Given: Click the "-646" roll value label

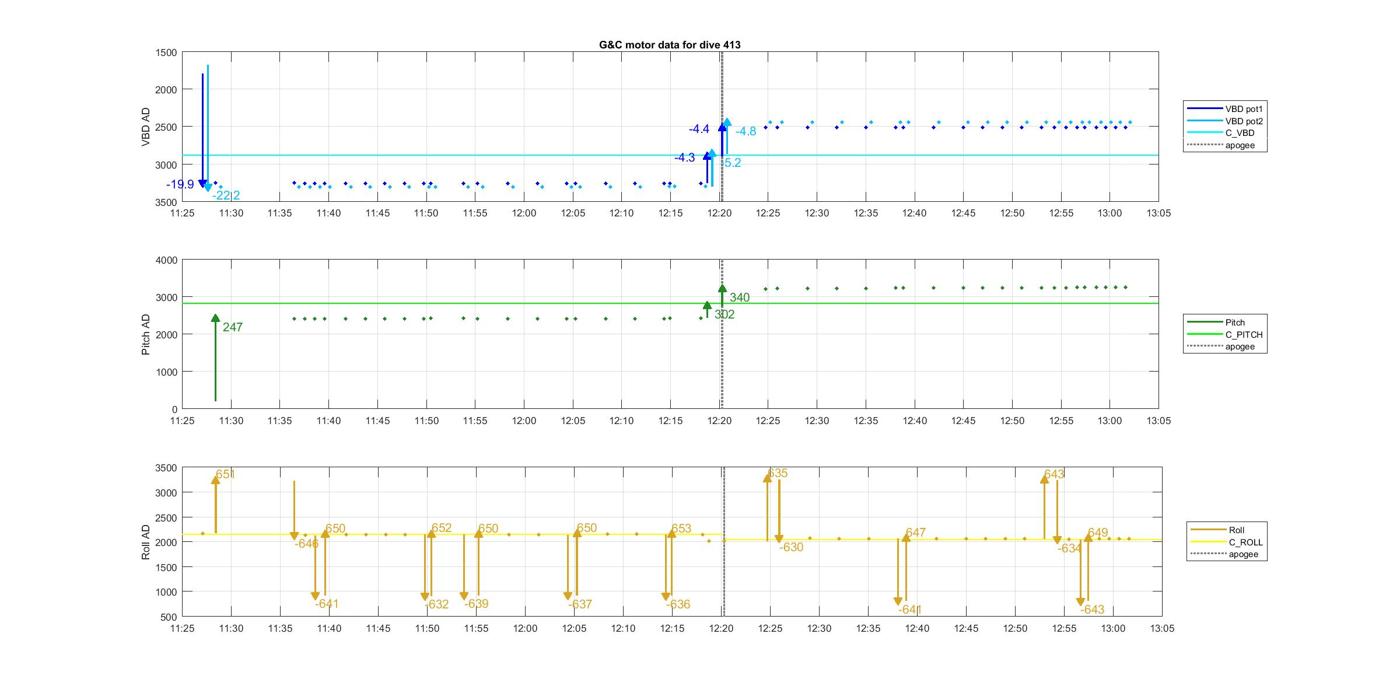Looking at the screenshot, I should (307, 543).
